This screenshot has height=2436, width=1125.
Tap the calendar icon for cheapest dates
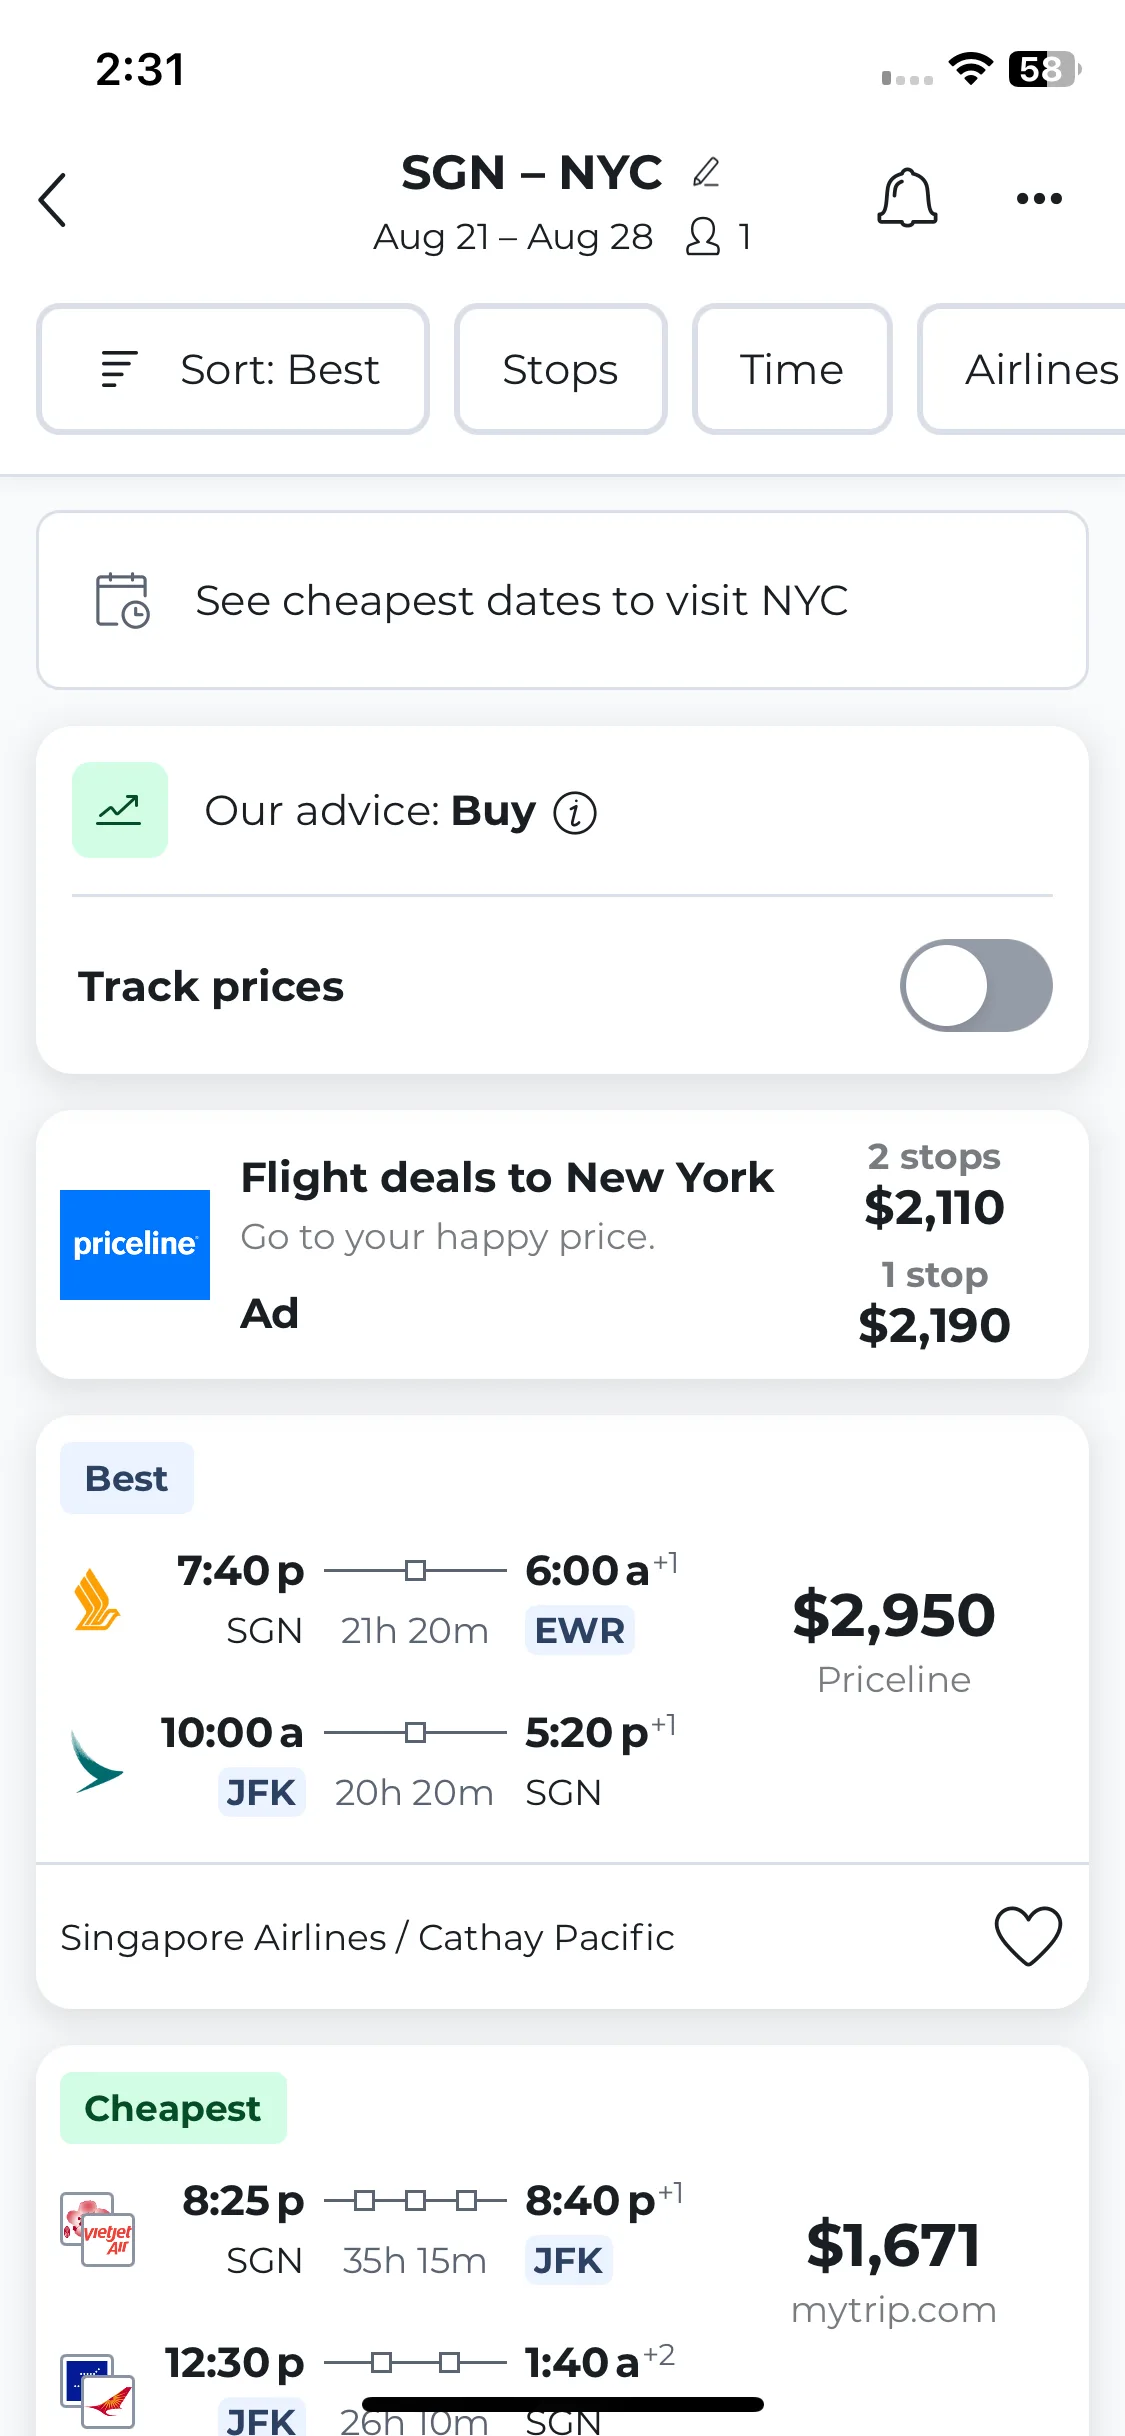pos(122,600)
